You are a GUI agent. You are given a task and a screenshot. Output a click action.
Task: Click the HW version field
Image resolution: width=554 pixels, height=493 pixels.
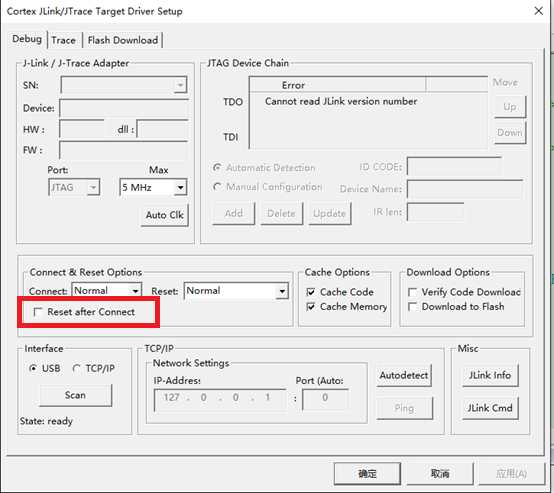coord(82,129)
